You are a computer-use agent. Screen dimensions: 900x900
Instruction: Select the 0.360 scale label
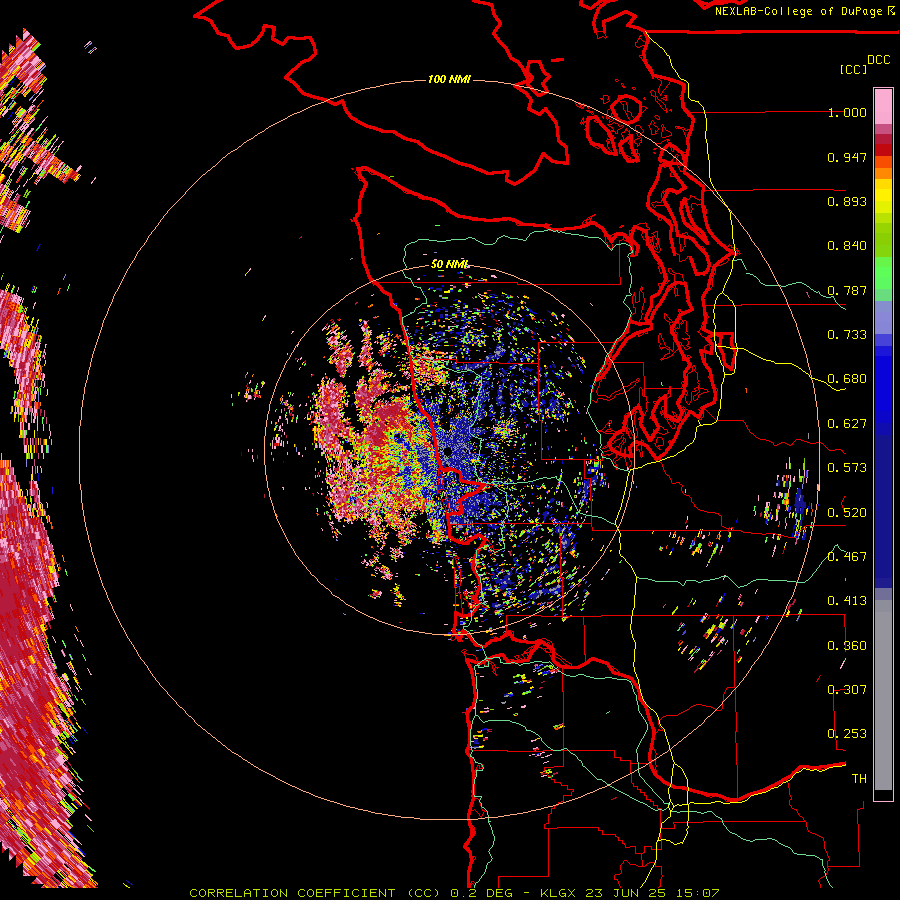[847, 646]
